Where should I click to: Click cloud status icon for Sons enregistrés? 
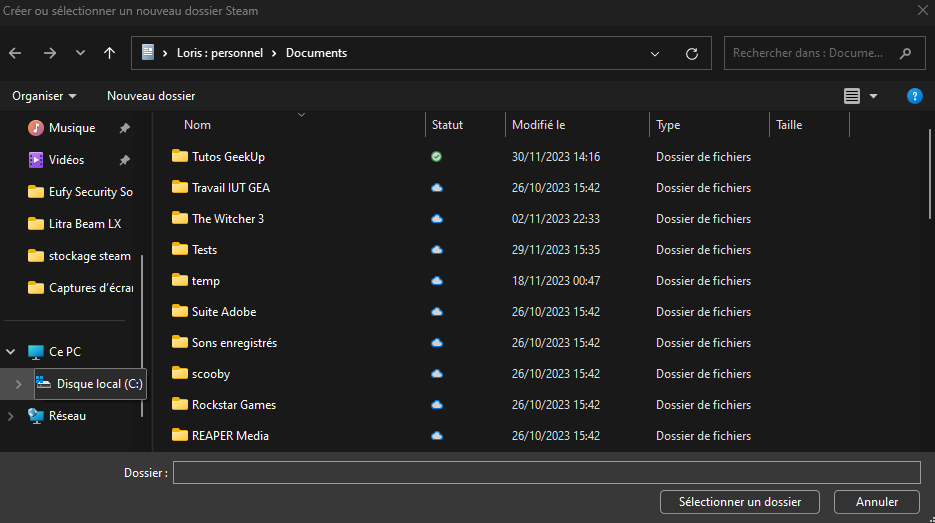pos(437,343)
